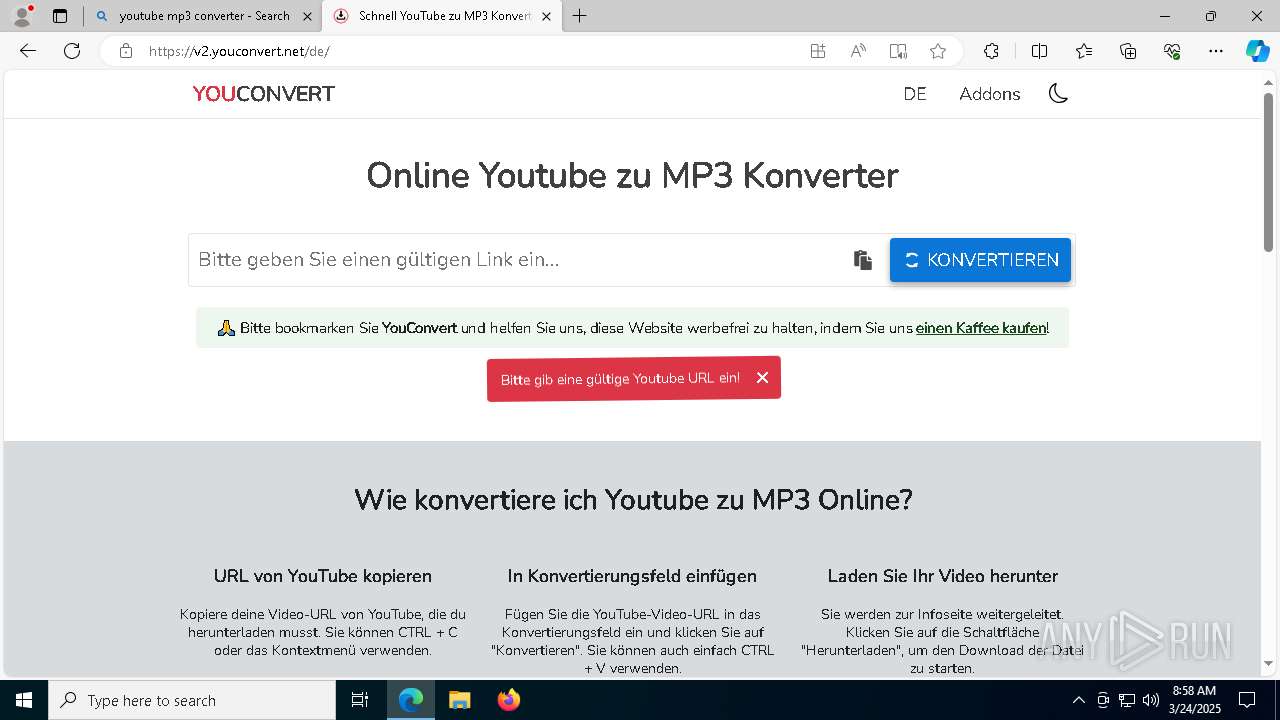Viewport: 1280px width, 720px height.
Task: Open the 'einen Kaffee kaufen' link
Action: pos(981,328)
